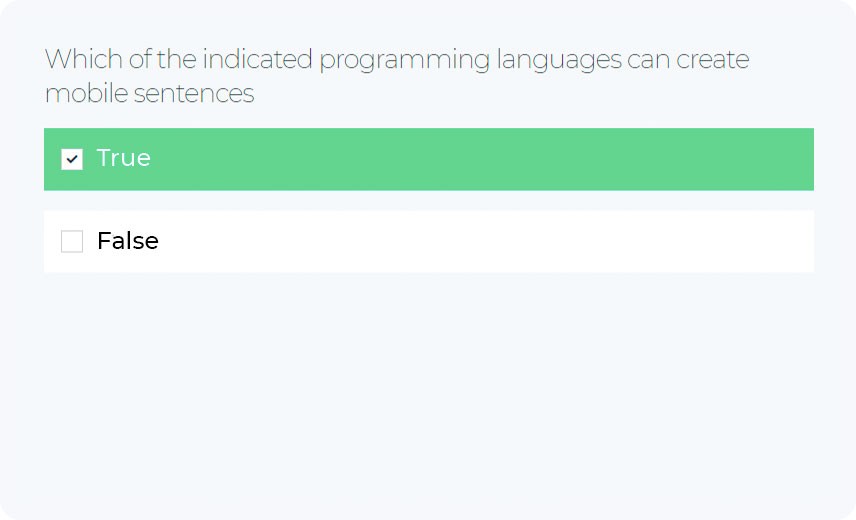Screen dimensions: 856x520
Task: Click the white False answer row
Action: coord(428,241)
